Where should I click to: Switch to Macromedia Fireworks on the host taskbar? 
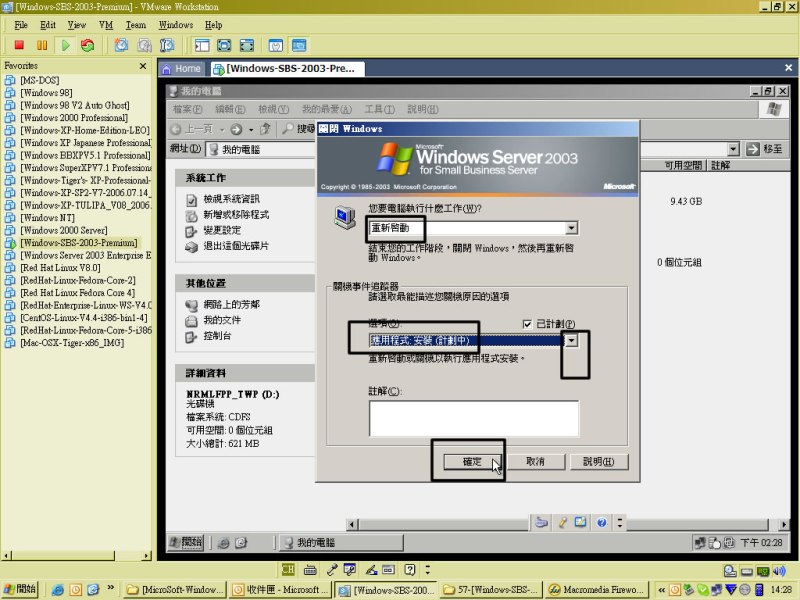coord(597,590)
